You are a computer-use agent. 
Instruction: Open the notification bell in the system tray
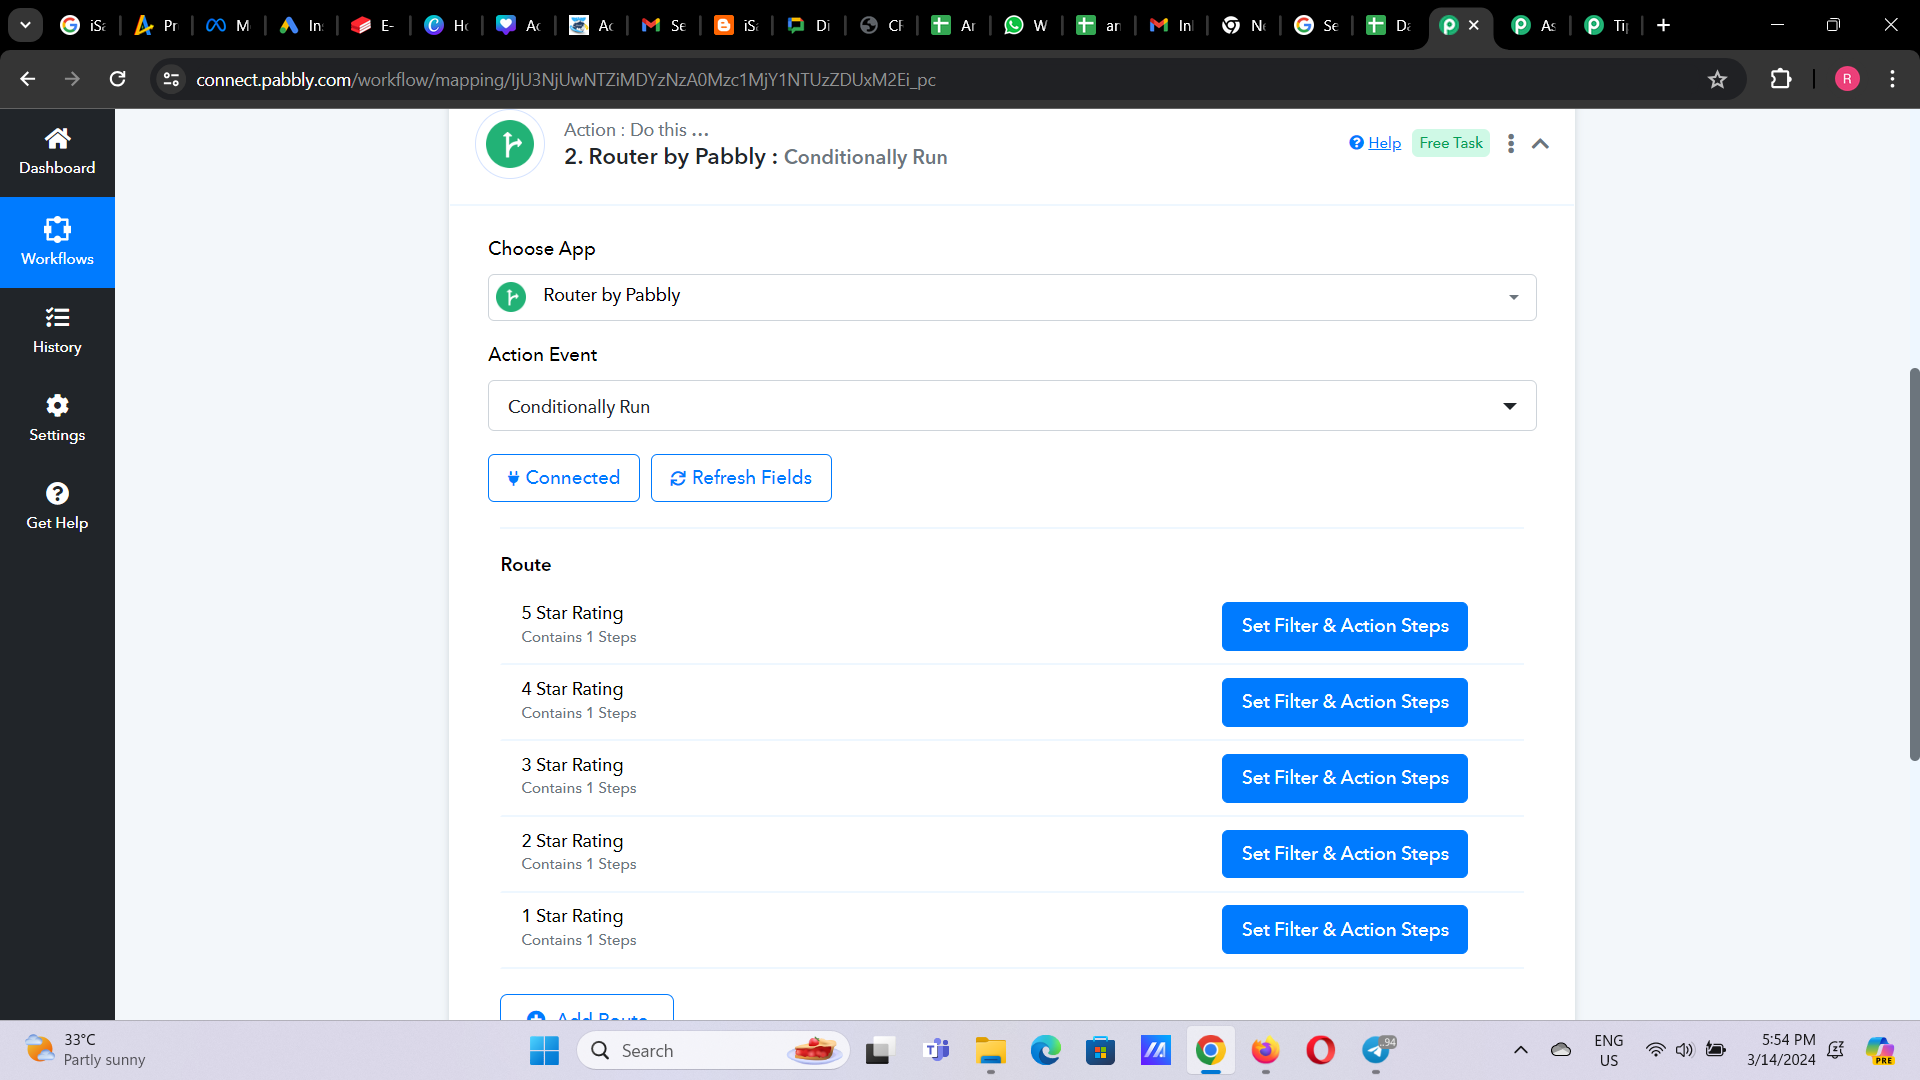1835,1050
